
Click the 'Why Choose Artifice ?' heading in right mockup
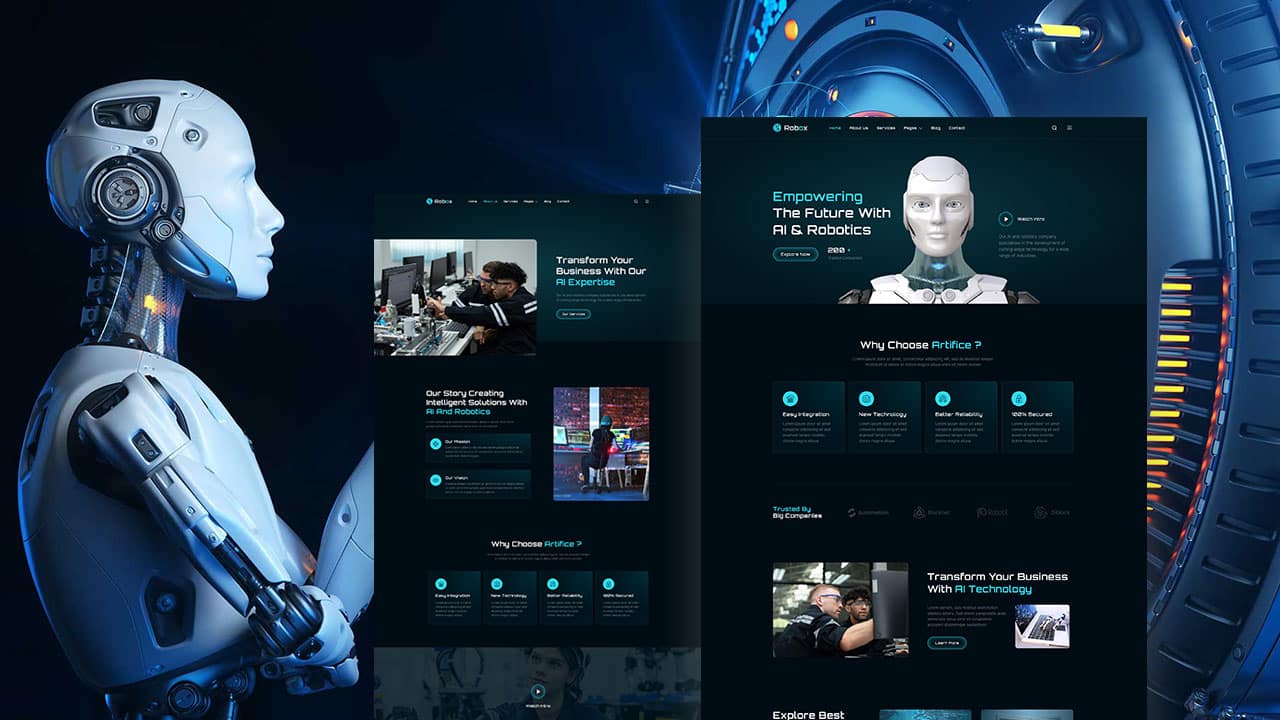point(921,345)
